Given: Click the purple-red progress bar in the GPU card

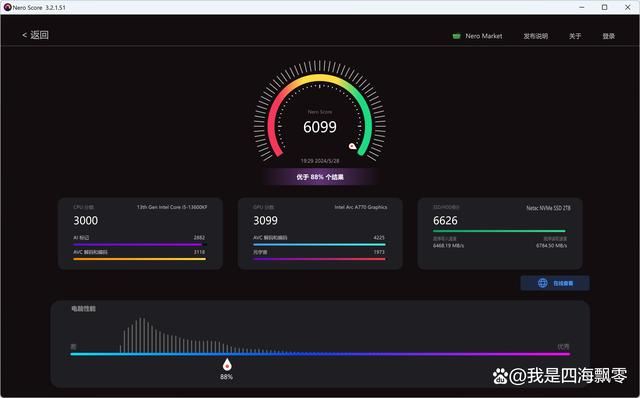Looking at the screenshot, I should pyautogui.click(x=319, y=259).
